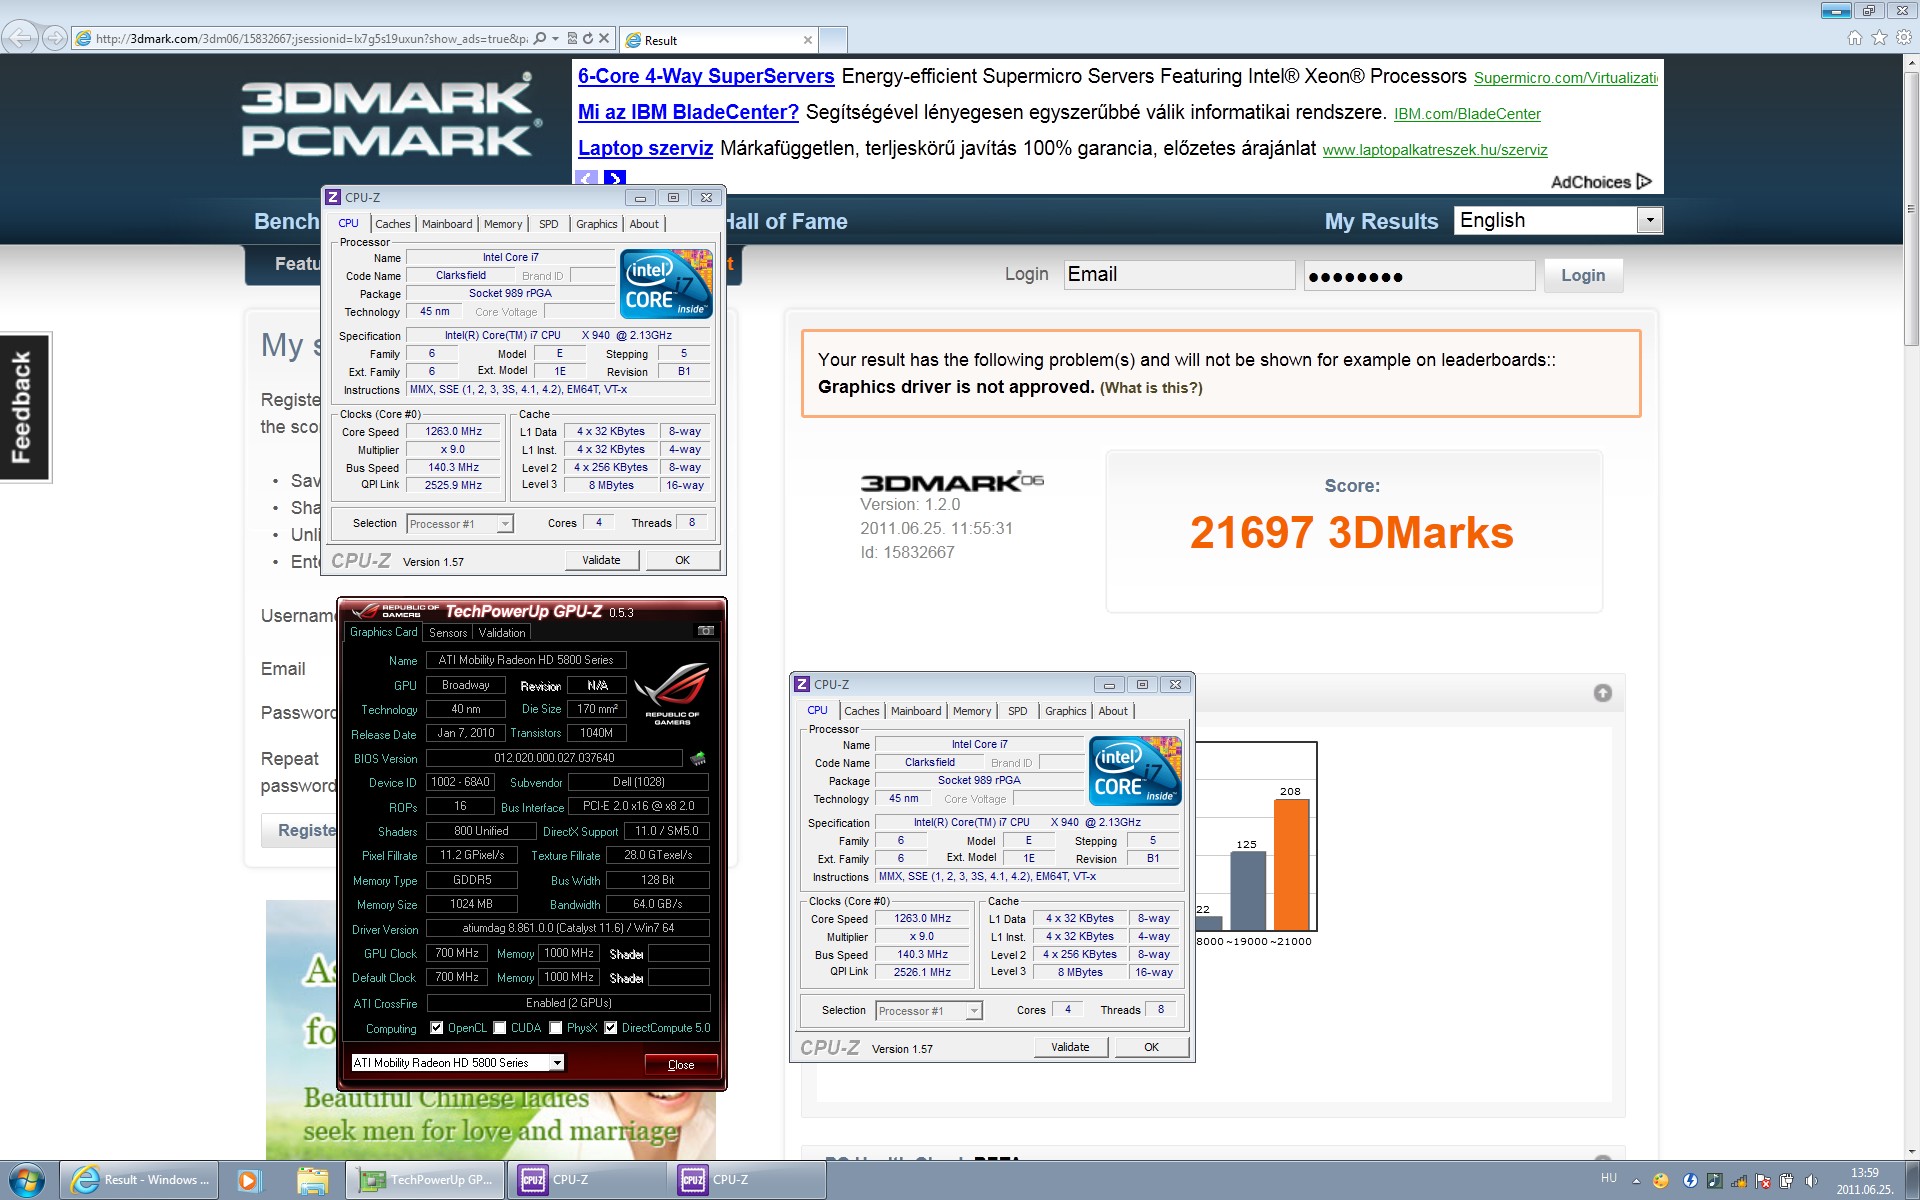The width and height of the screenshot is (1920, 1200).
Task: Click Close button in GPU-Z
Action: [x=681, y=1064]
